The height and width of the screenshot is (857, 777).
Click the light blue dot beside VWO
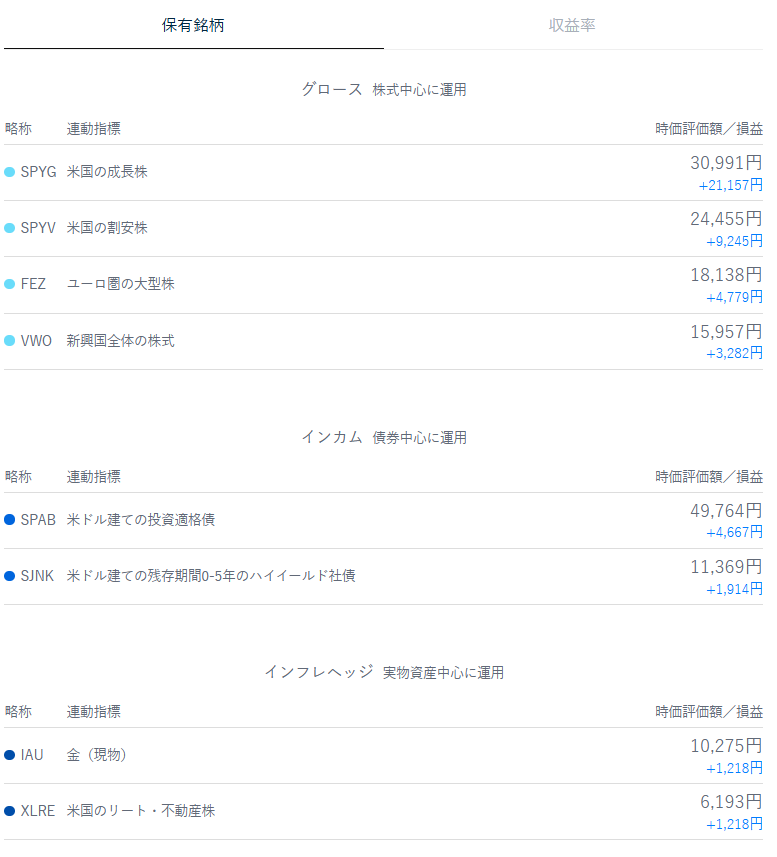[10, 341]
